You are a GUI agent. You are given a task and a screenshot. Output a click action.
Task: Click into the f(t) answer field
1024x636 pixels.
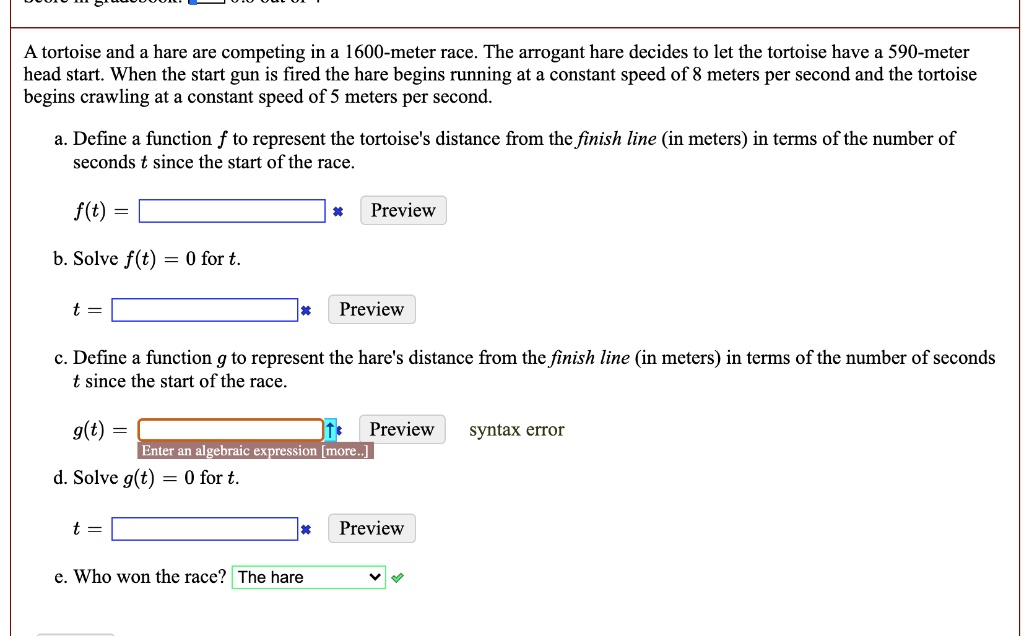[x=232, y=211]
